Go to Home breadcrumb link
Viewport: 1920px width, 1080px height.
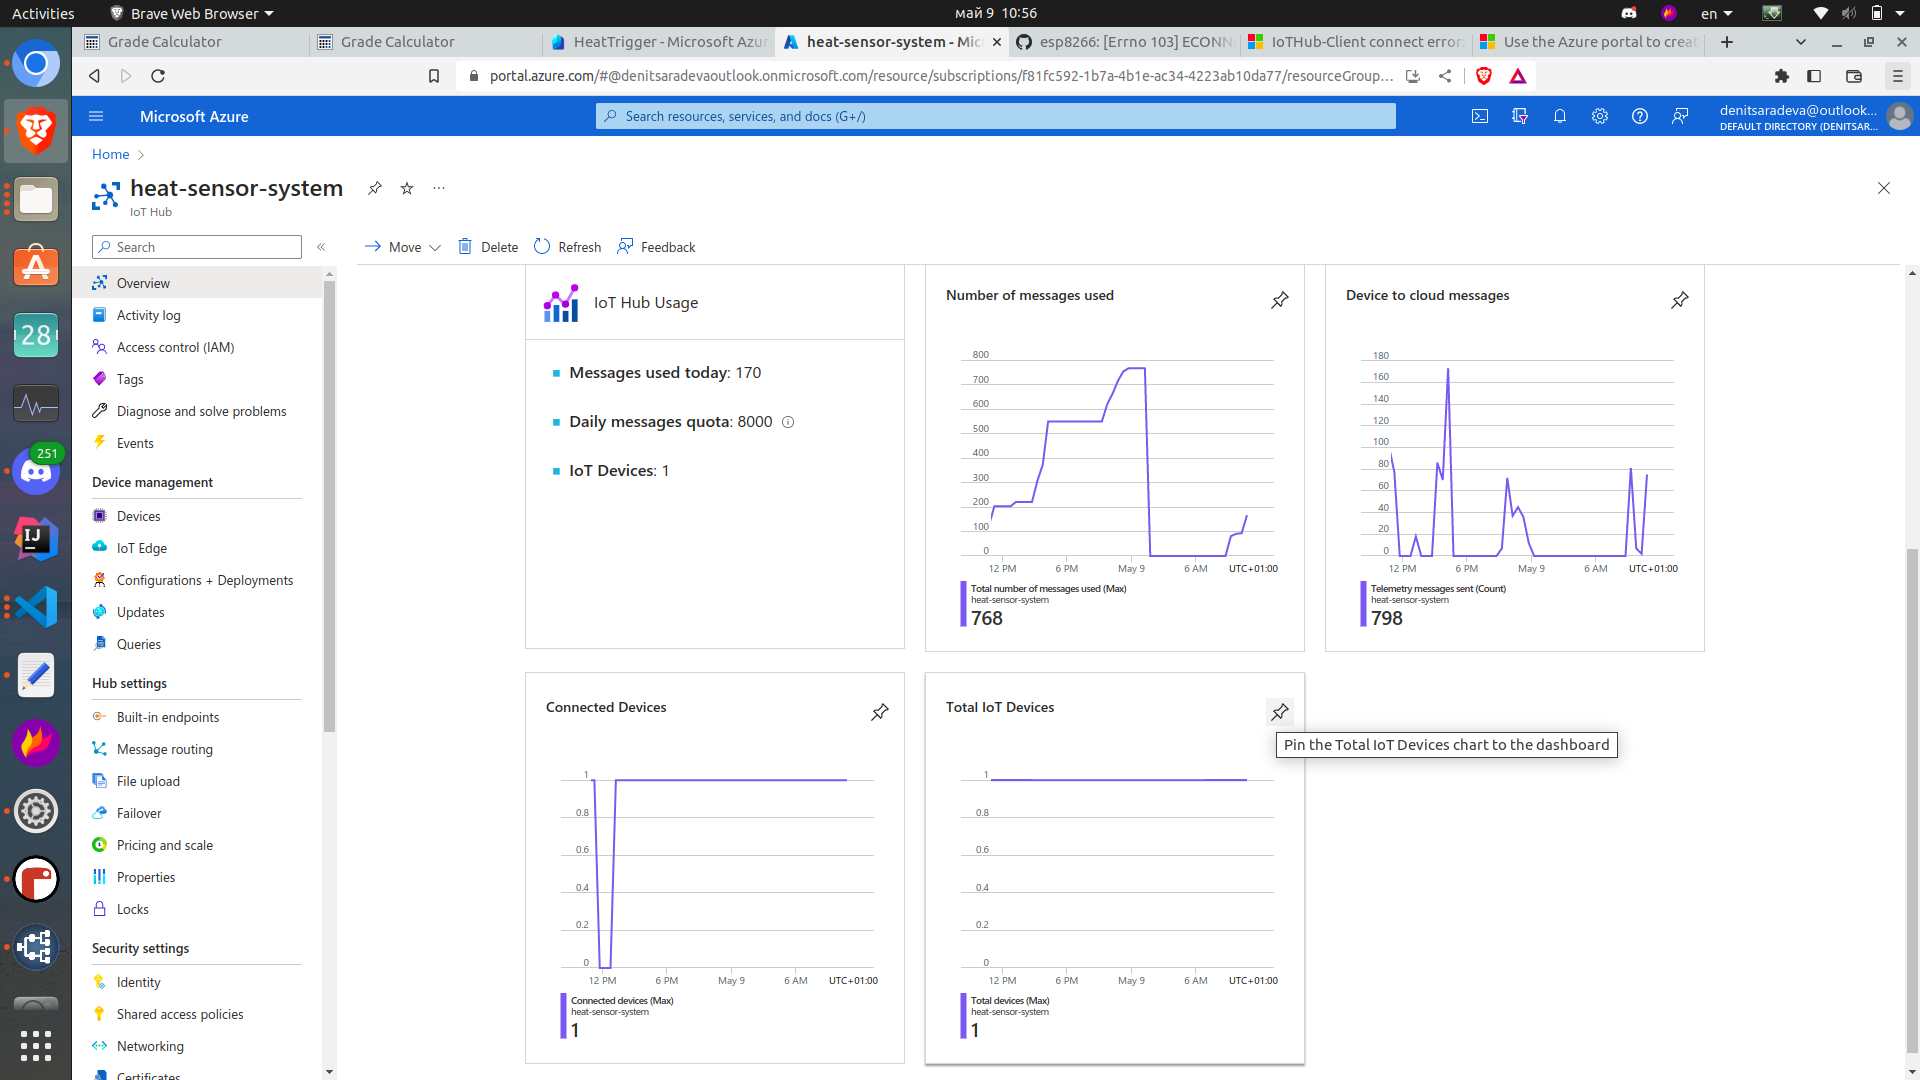coord(110,154)
